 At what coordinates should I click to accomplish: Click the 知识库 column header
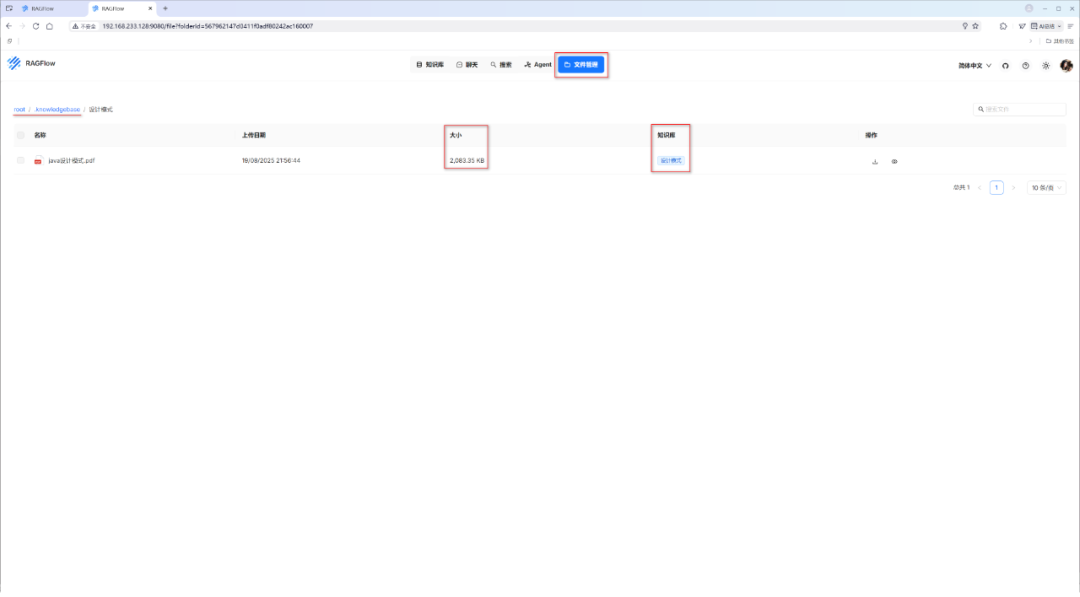(x=666, y=135)
